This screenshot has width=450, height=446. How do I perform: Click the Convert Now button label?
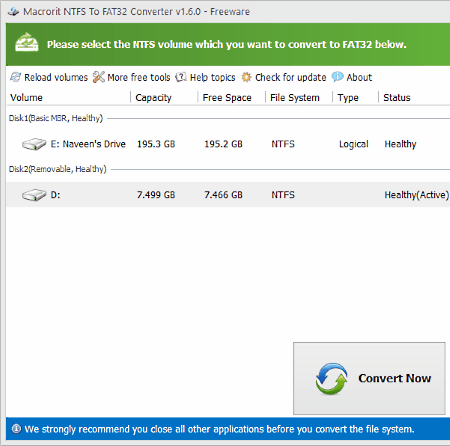[395, 378]
